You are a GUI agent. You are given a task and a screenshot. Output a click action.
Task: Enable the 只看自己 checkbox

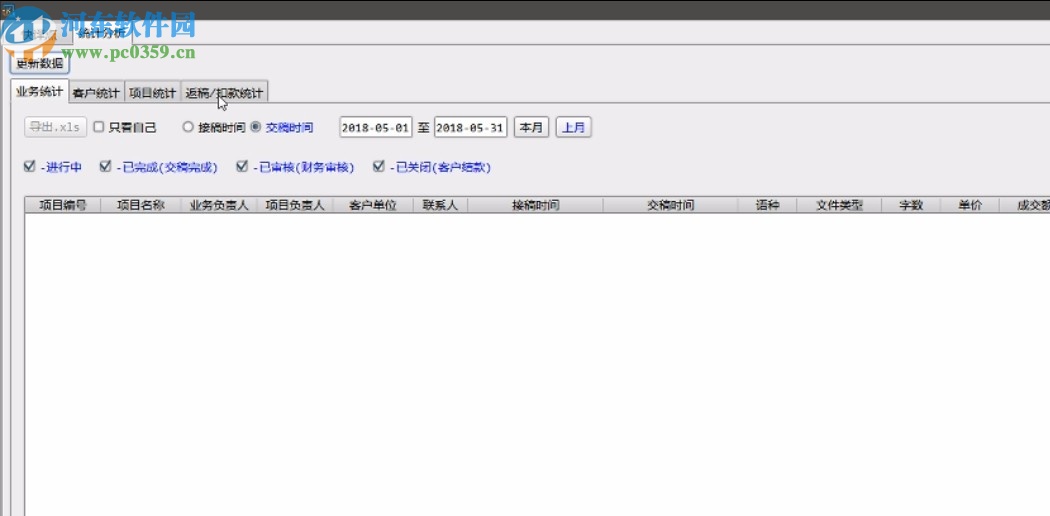98,127
